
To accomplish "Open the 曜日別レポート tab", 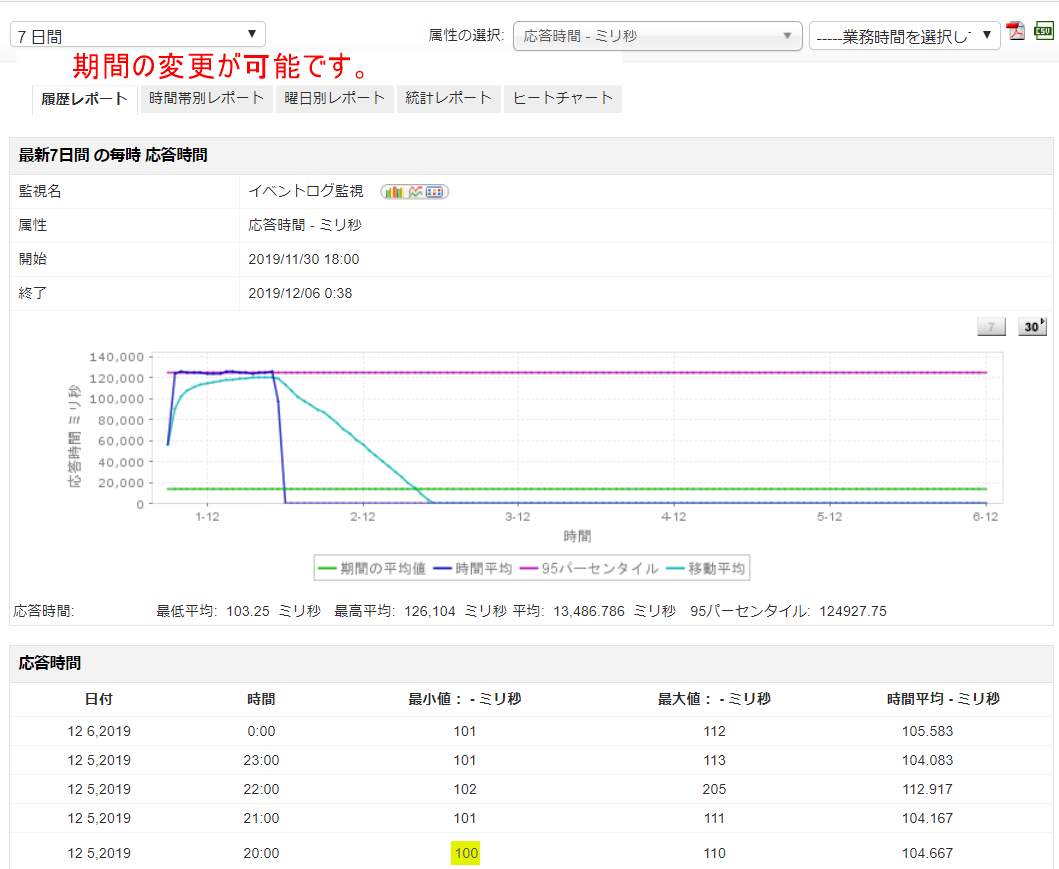I will click(334, 98).
